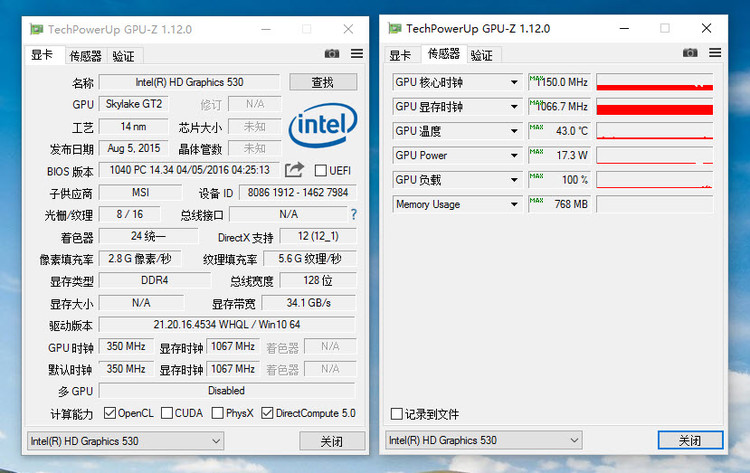Click the 查找 lookup button
This screenshot has width=750, height=473.
click(323, 82)
